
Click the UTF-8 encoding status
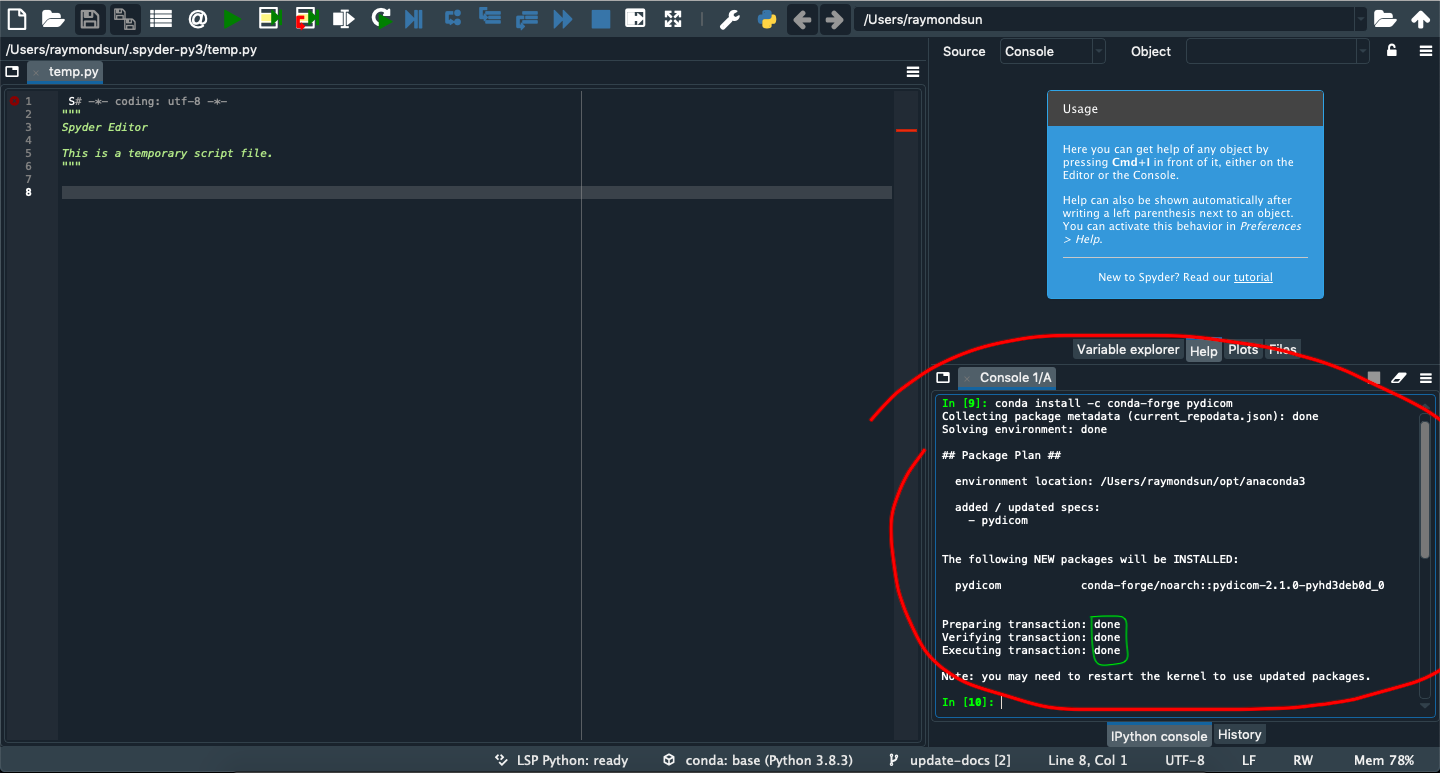(x=1185, y=760)
